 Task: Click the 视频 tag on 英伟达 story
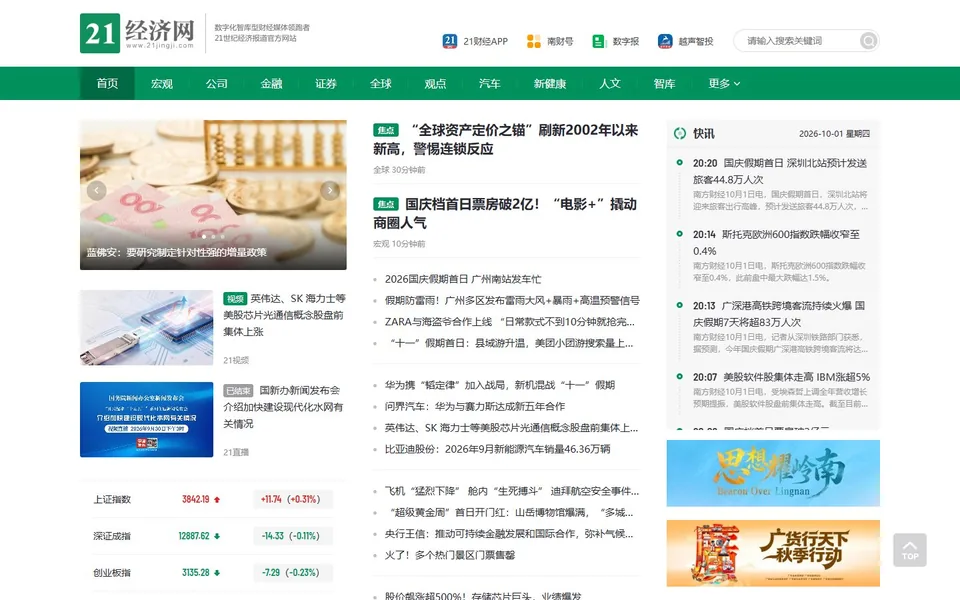234,299
